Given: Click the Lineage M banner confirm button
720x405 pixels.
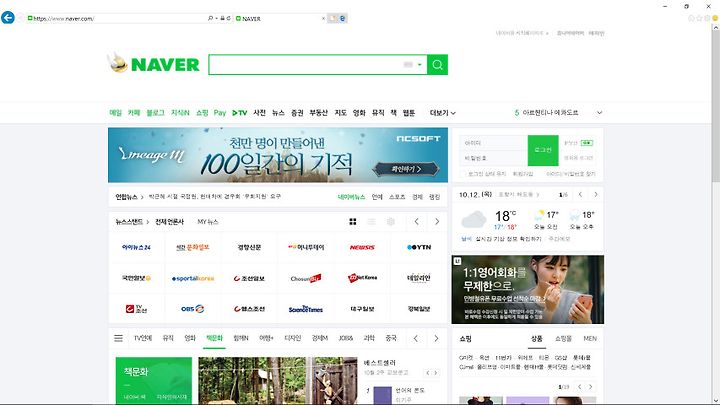Looking at the screenshot, I should click(x=405, y=169).
